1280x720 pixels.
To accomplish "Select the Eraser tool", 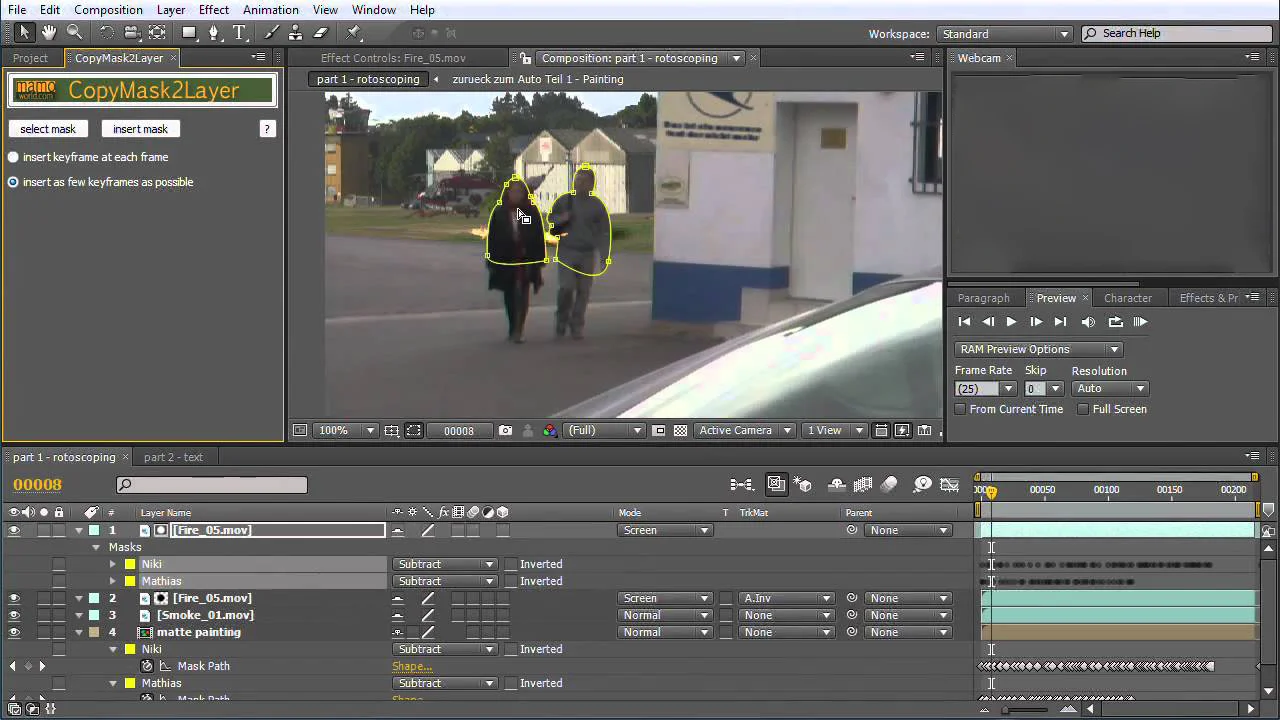I will tap(321, 33).
